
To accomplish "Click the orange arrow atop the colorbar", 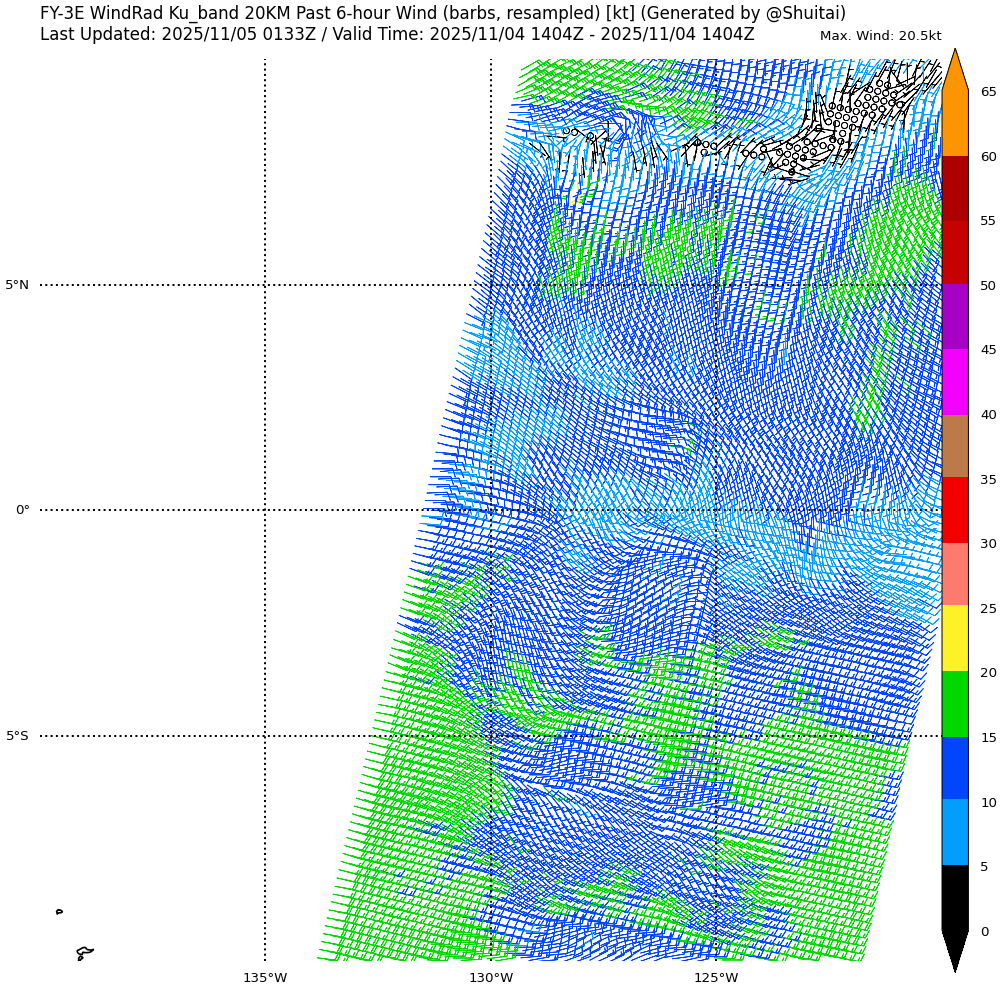I will coord(955,72).
